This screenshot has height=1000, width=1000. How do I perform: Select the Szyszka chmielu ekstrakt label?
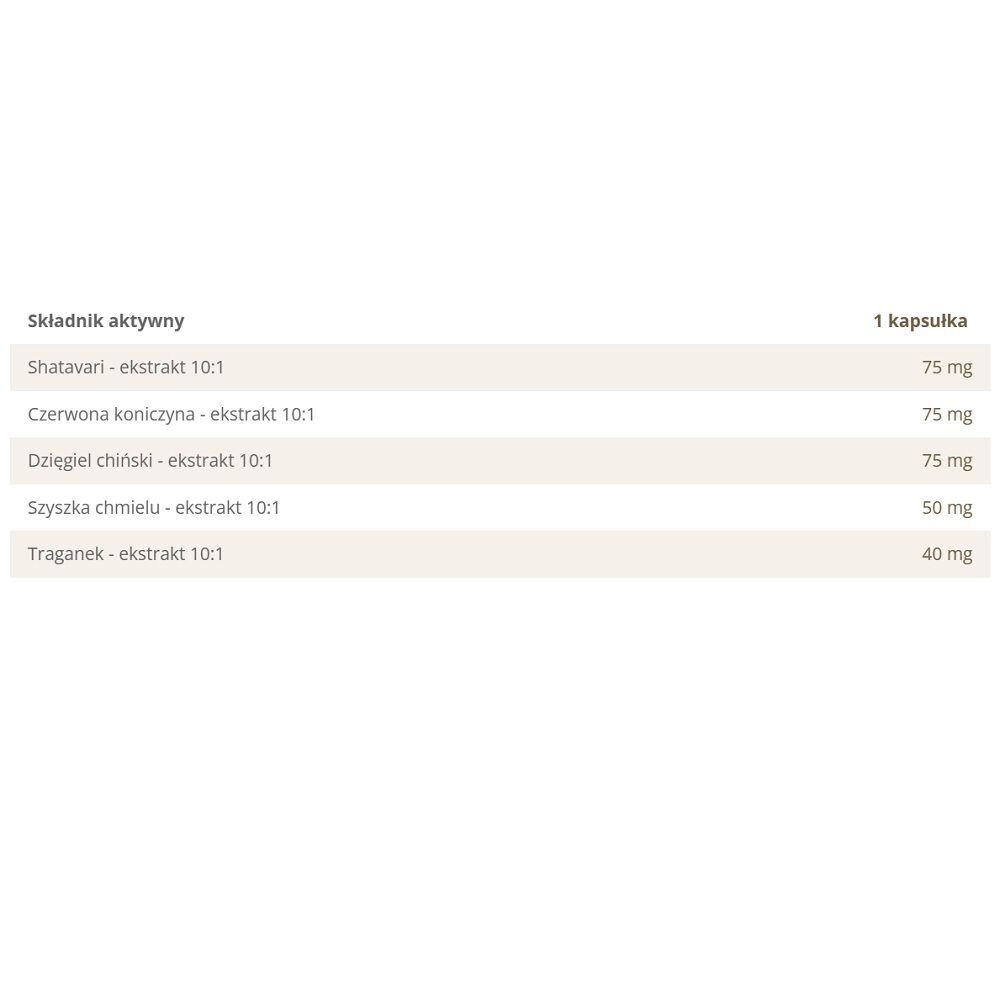[154, 508]
